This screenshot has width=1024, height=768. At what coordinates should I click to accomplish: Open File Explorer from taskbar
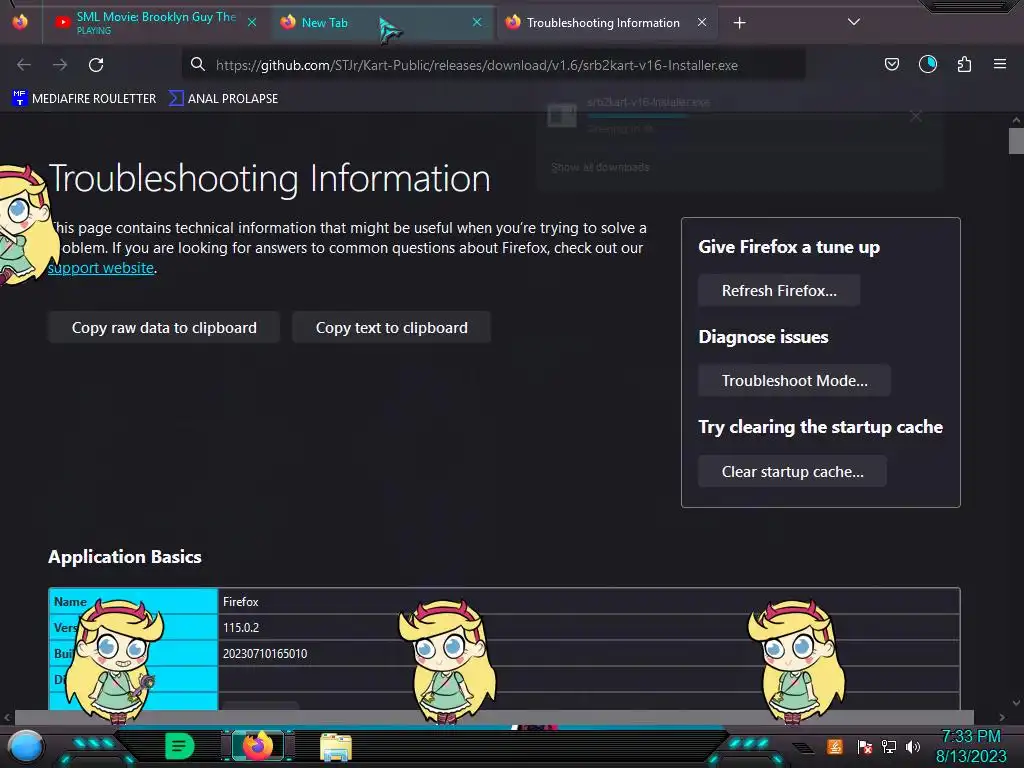pos(336,748)
